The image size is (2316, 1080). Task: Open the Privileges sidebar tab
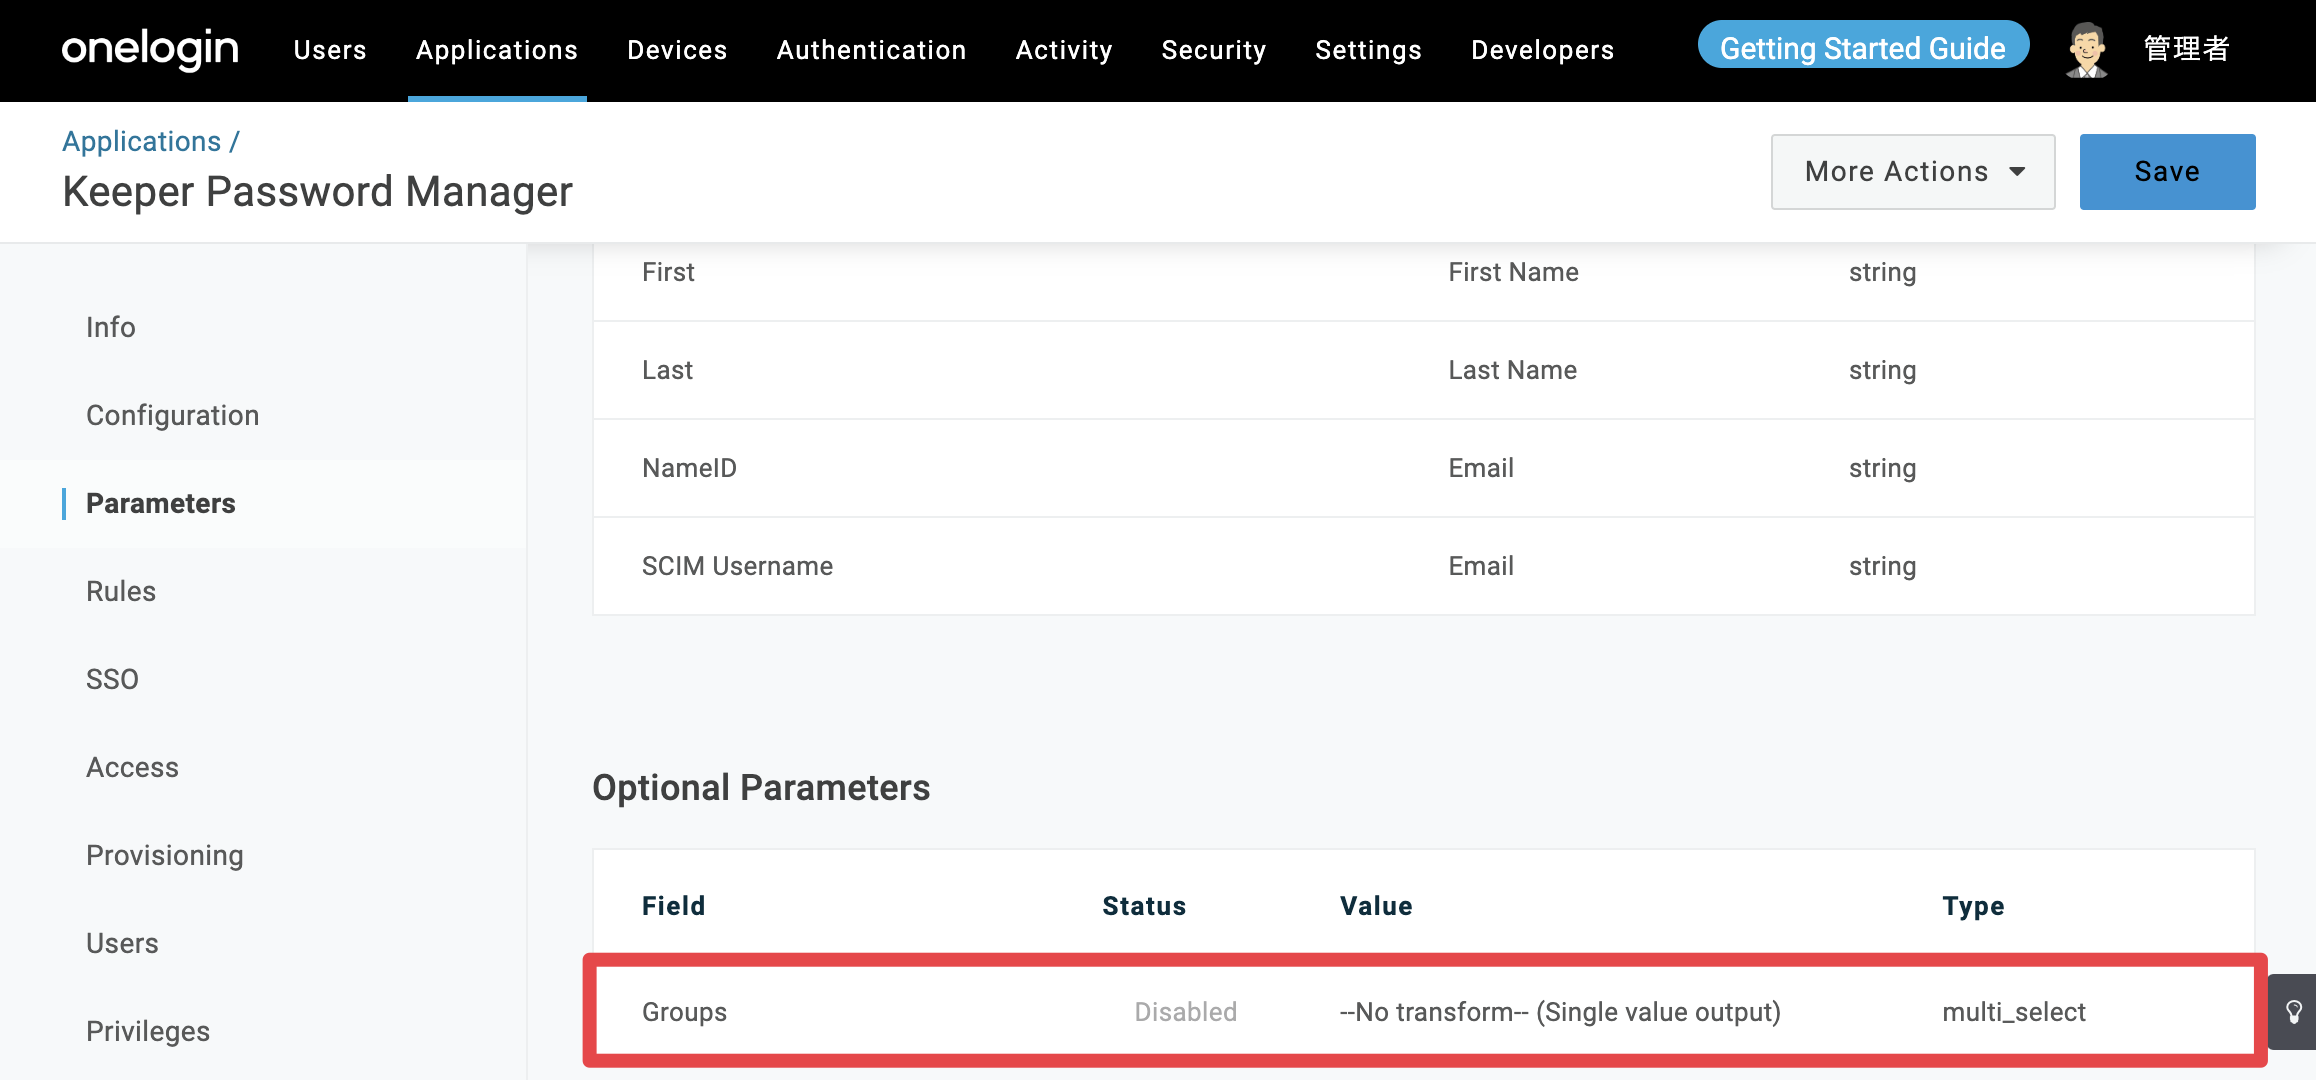(x=148, y=1031)
